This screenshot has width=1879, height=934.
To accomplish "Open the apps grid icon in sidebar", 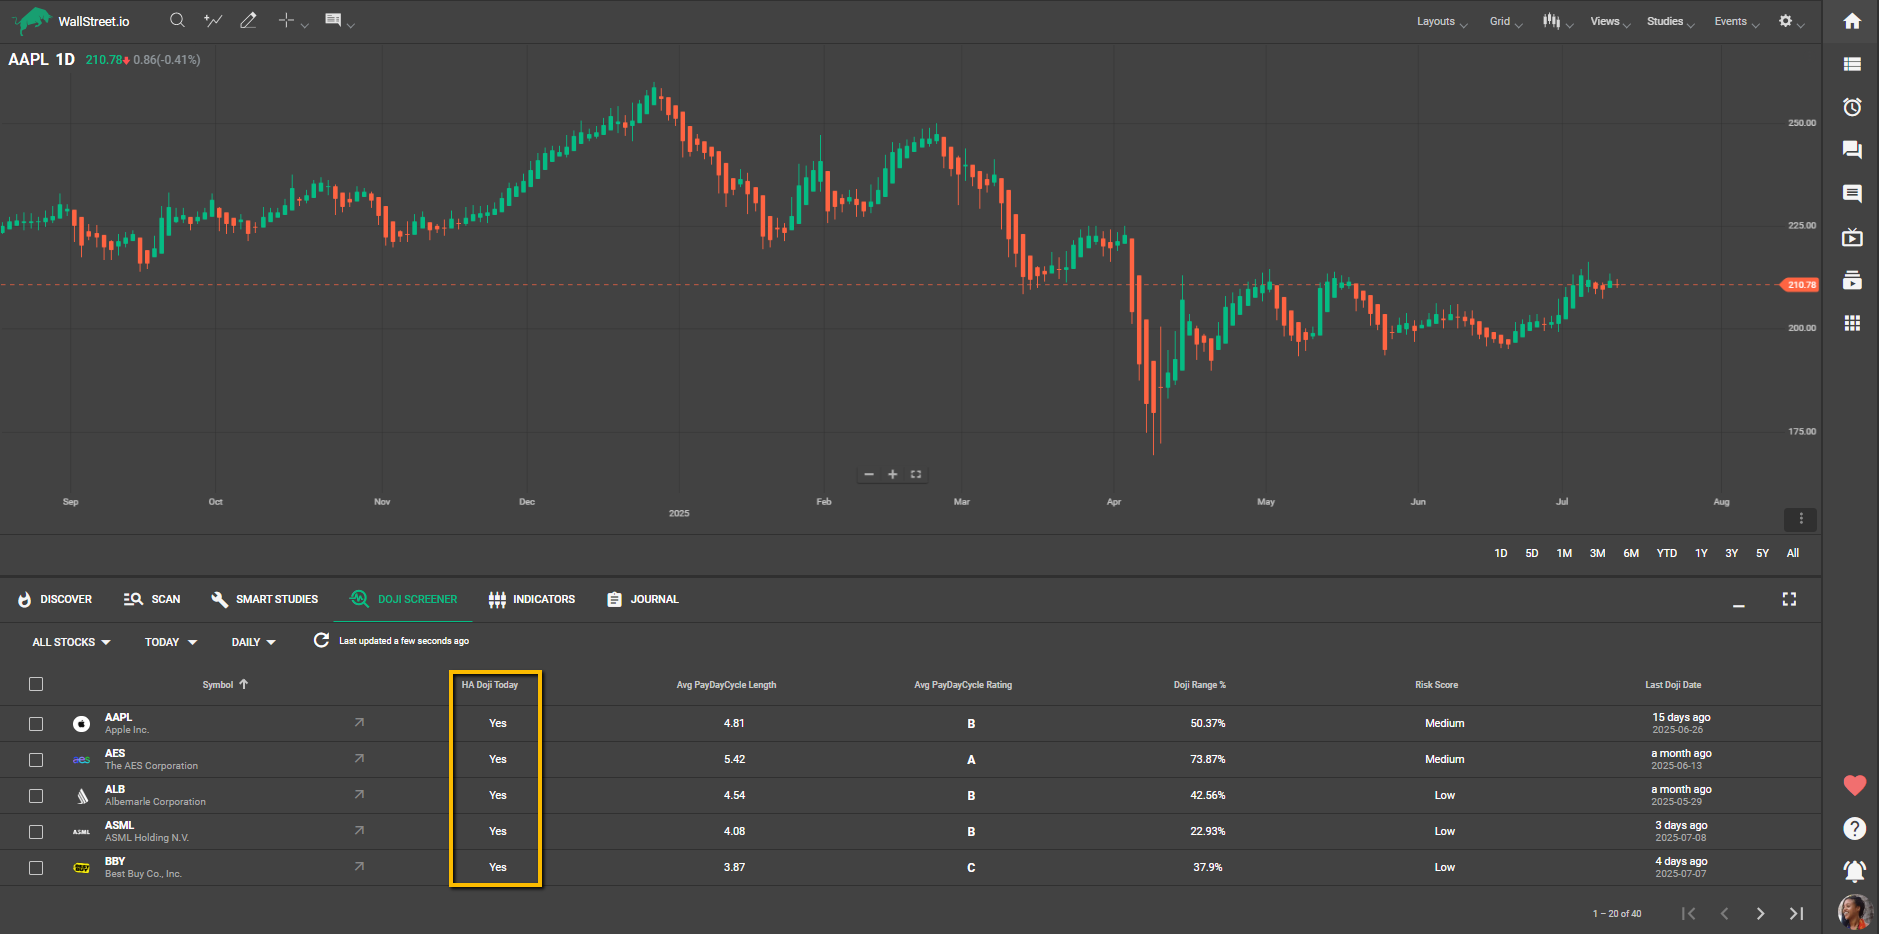I will click(x=1852, y=323).
